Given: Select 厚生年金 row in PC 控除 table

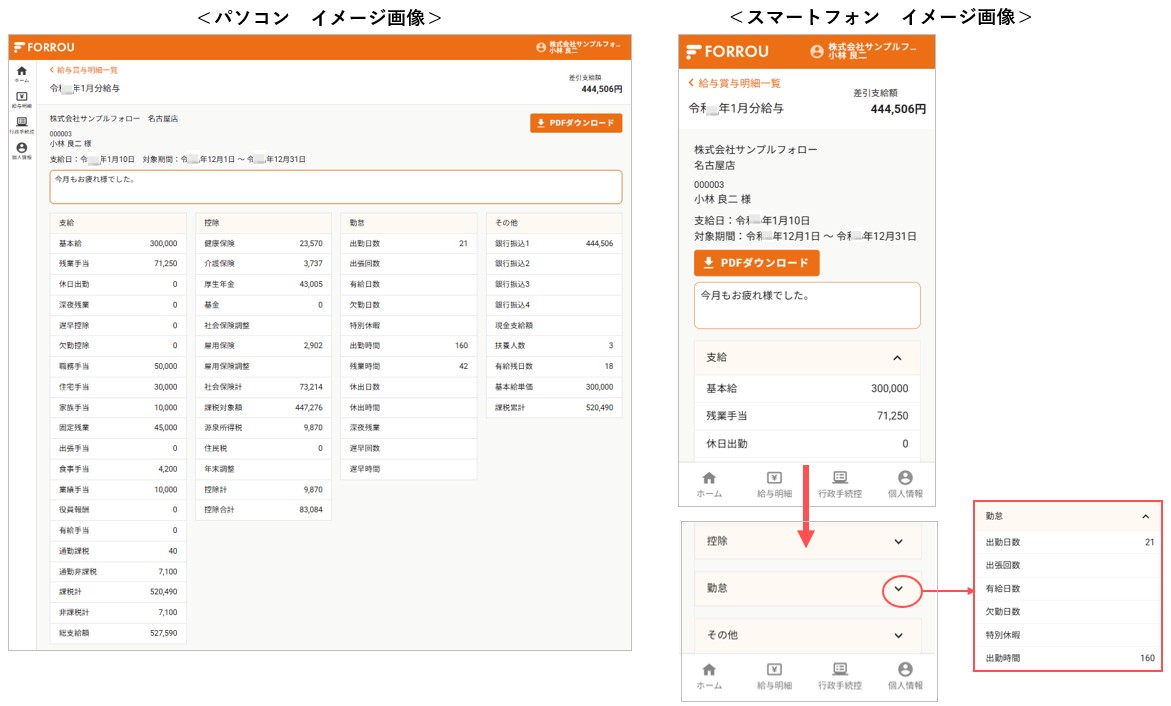Looking at the screenshot, I should pos(264,284).
